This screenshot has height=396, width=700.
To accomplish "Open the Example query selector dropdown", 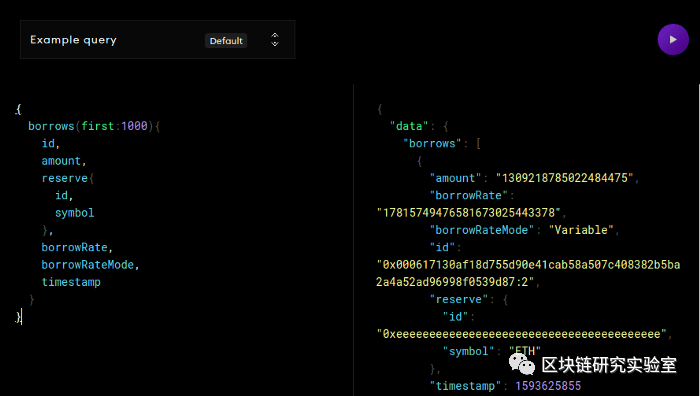I will [x=158, y=40].
